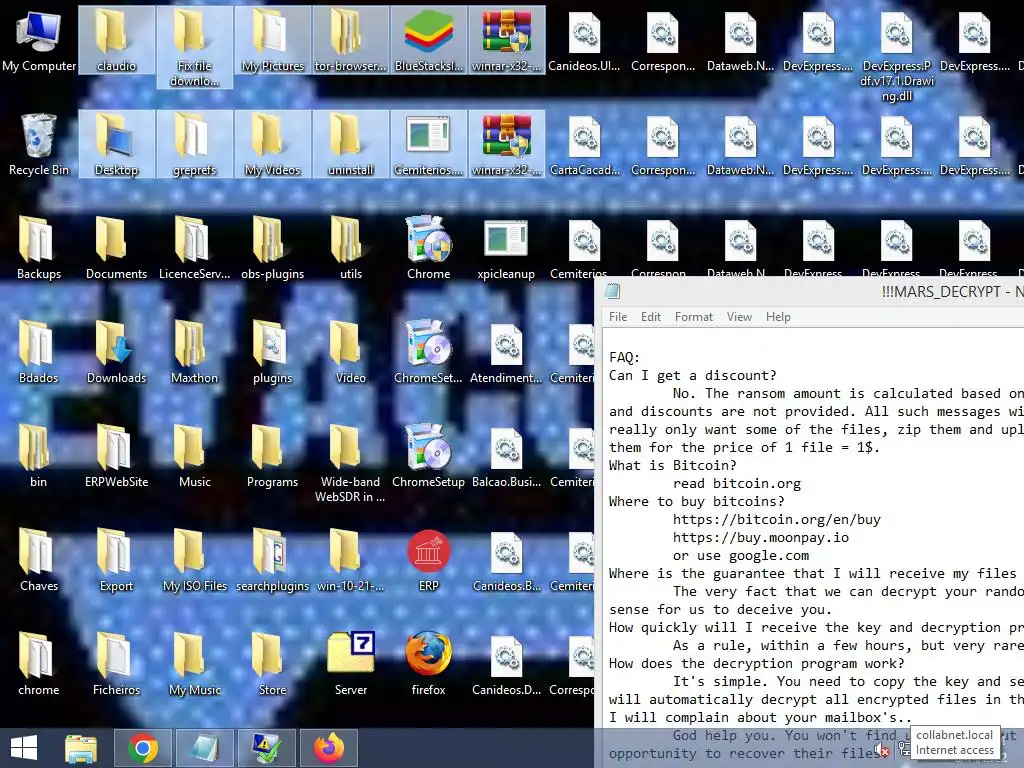Click 'or use google.com' line
1024x768 pixels.
click(741, 556)
